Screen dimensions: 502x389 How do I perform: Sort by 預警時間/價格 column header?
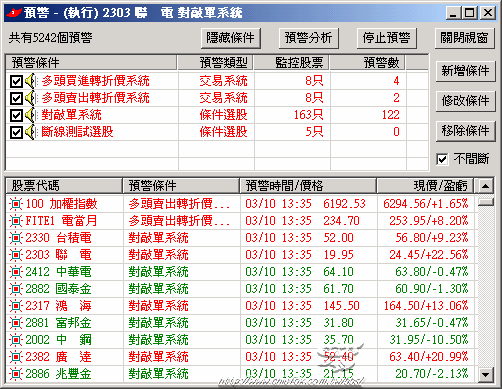pyautogui.click(x=308, y=186)
